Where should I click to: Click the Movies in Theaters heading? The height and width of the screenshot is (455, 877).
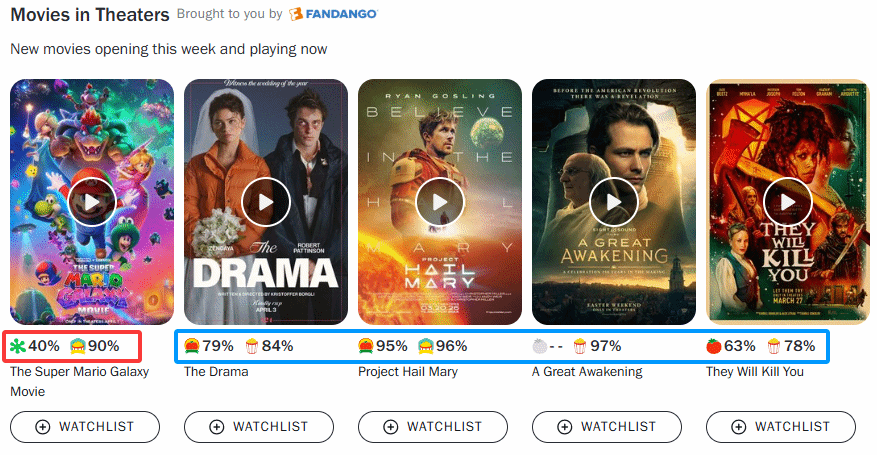click(x=89, y=15)
